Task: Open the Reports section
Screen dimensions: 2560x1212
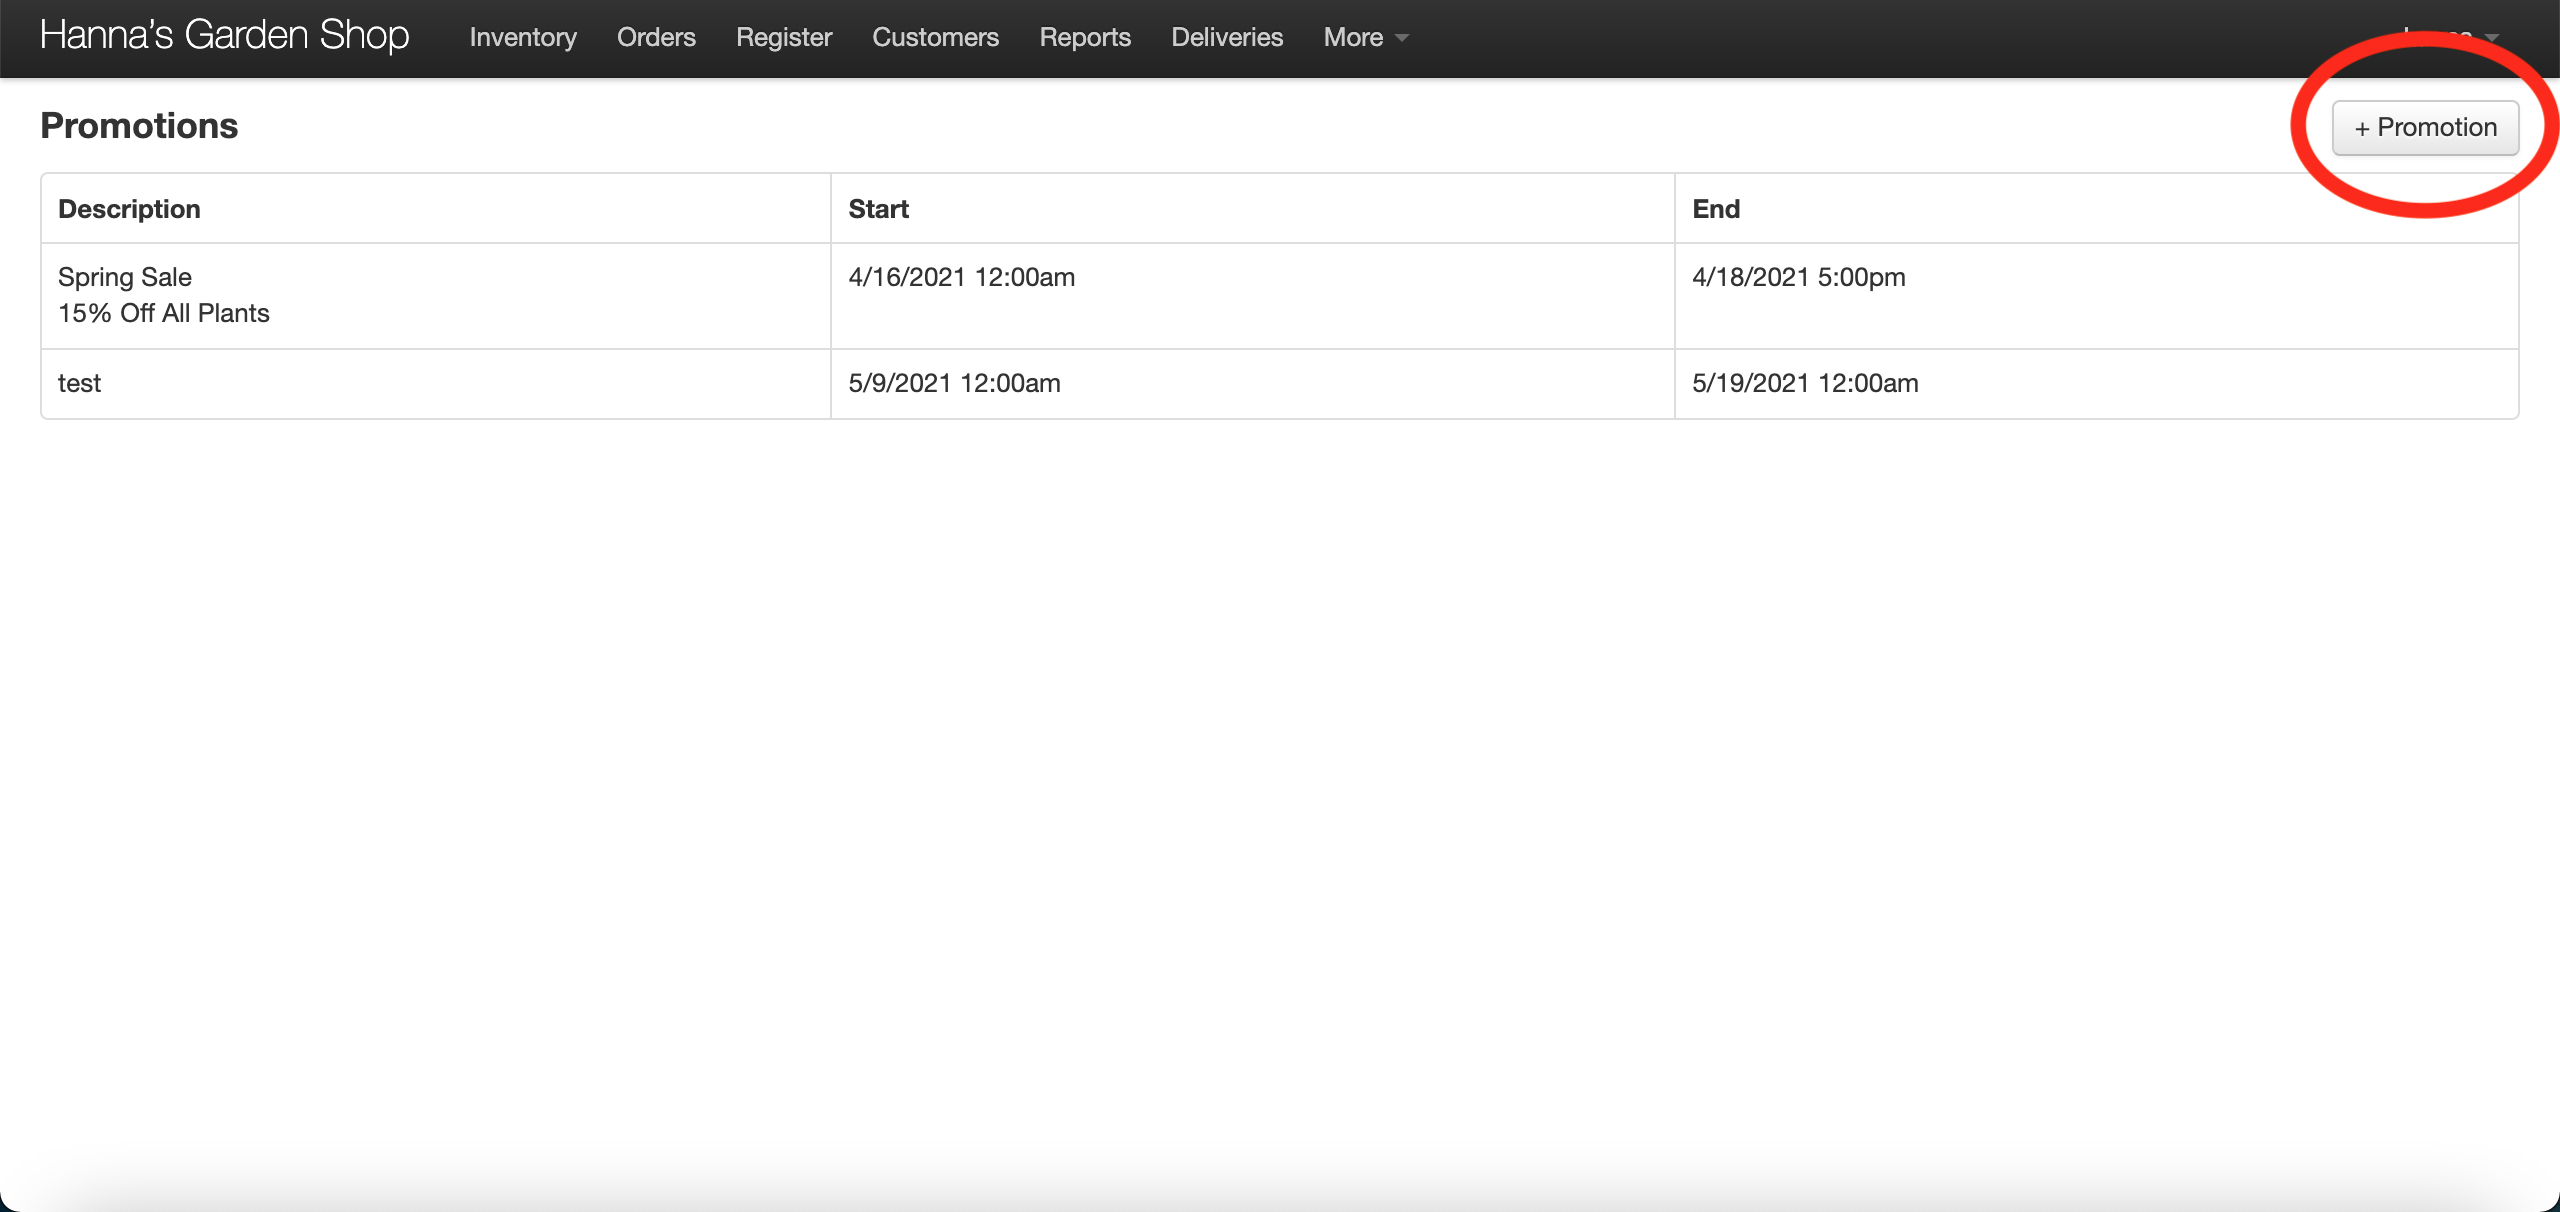Action: 1085,38
